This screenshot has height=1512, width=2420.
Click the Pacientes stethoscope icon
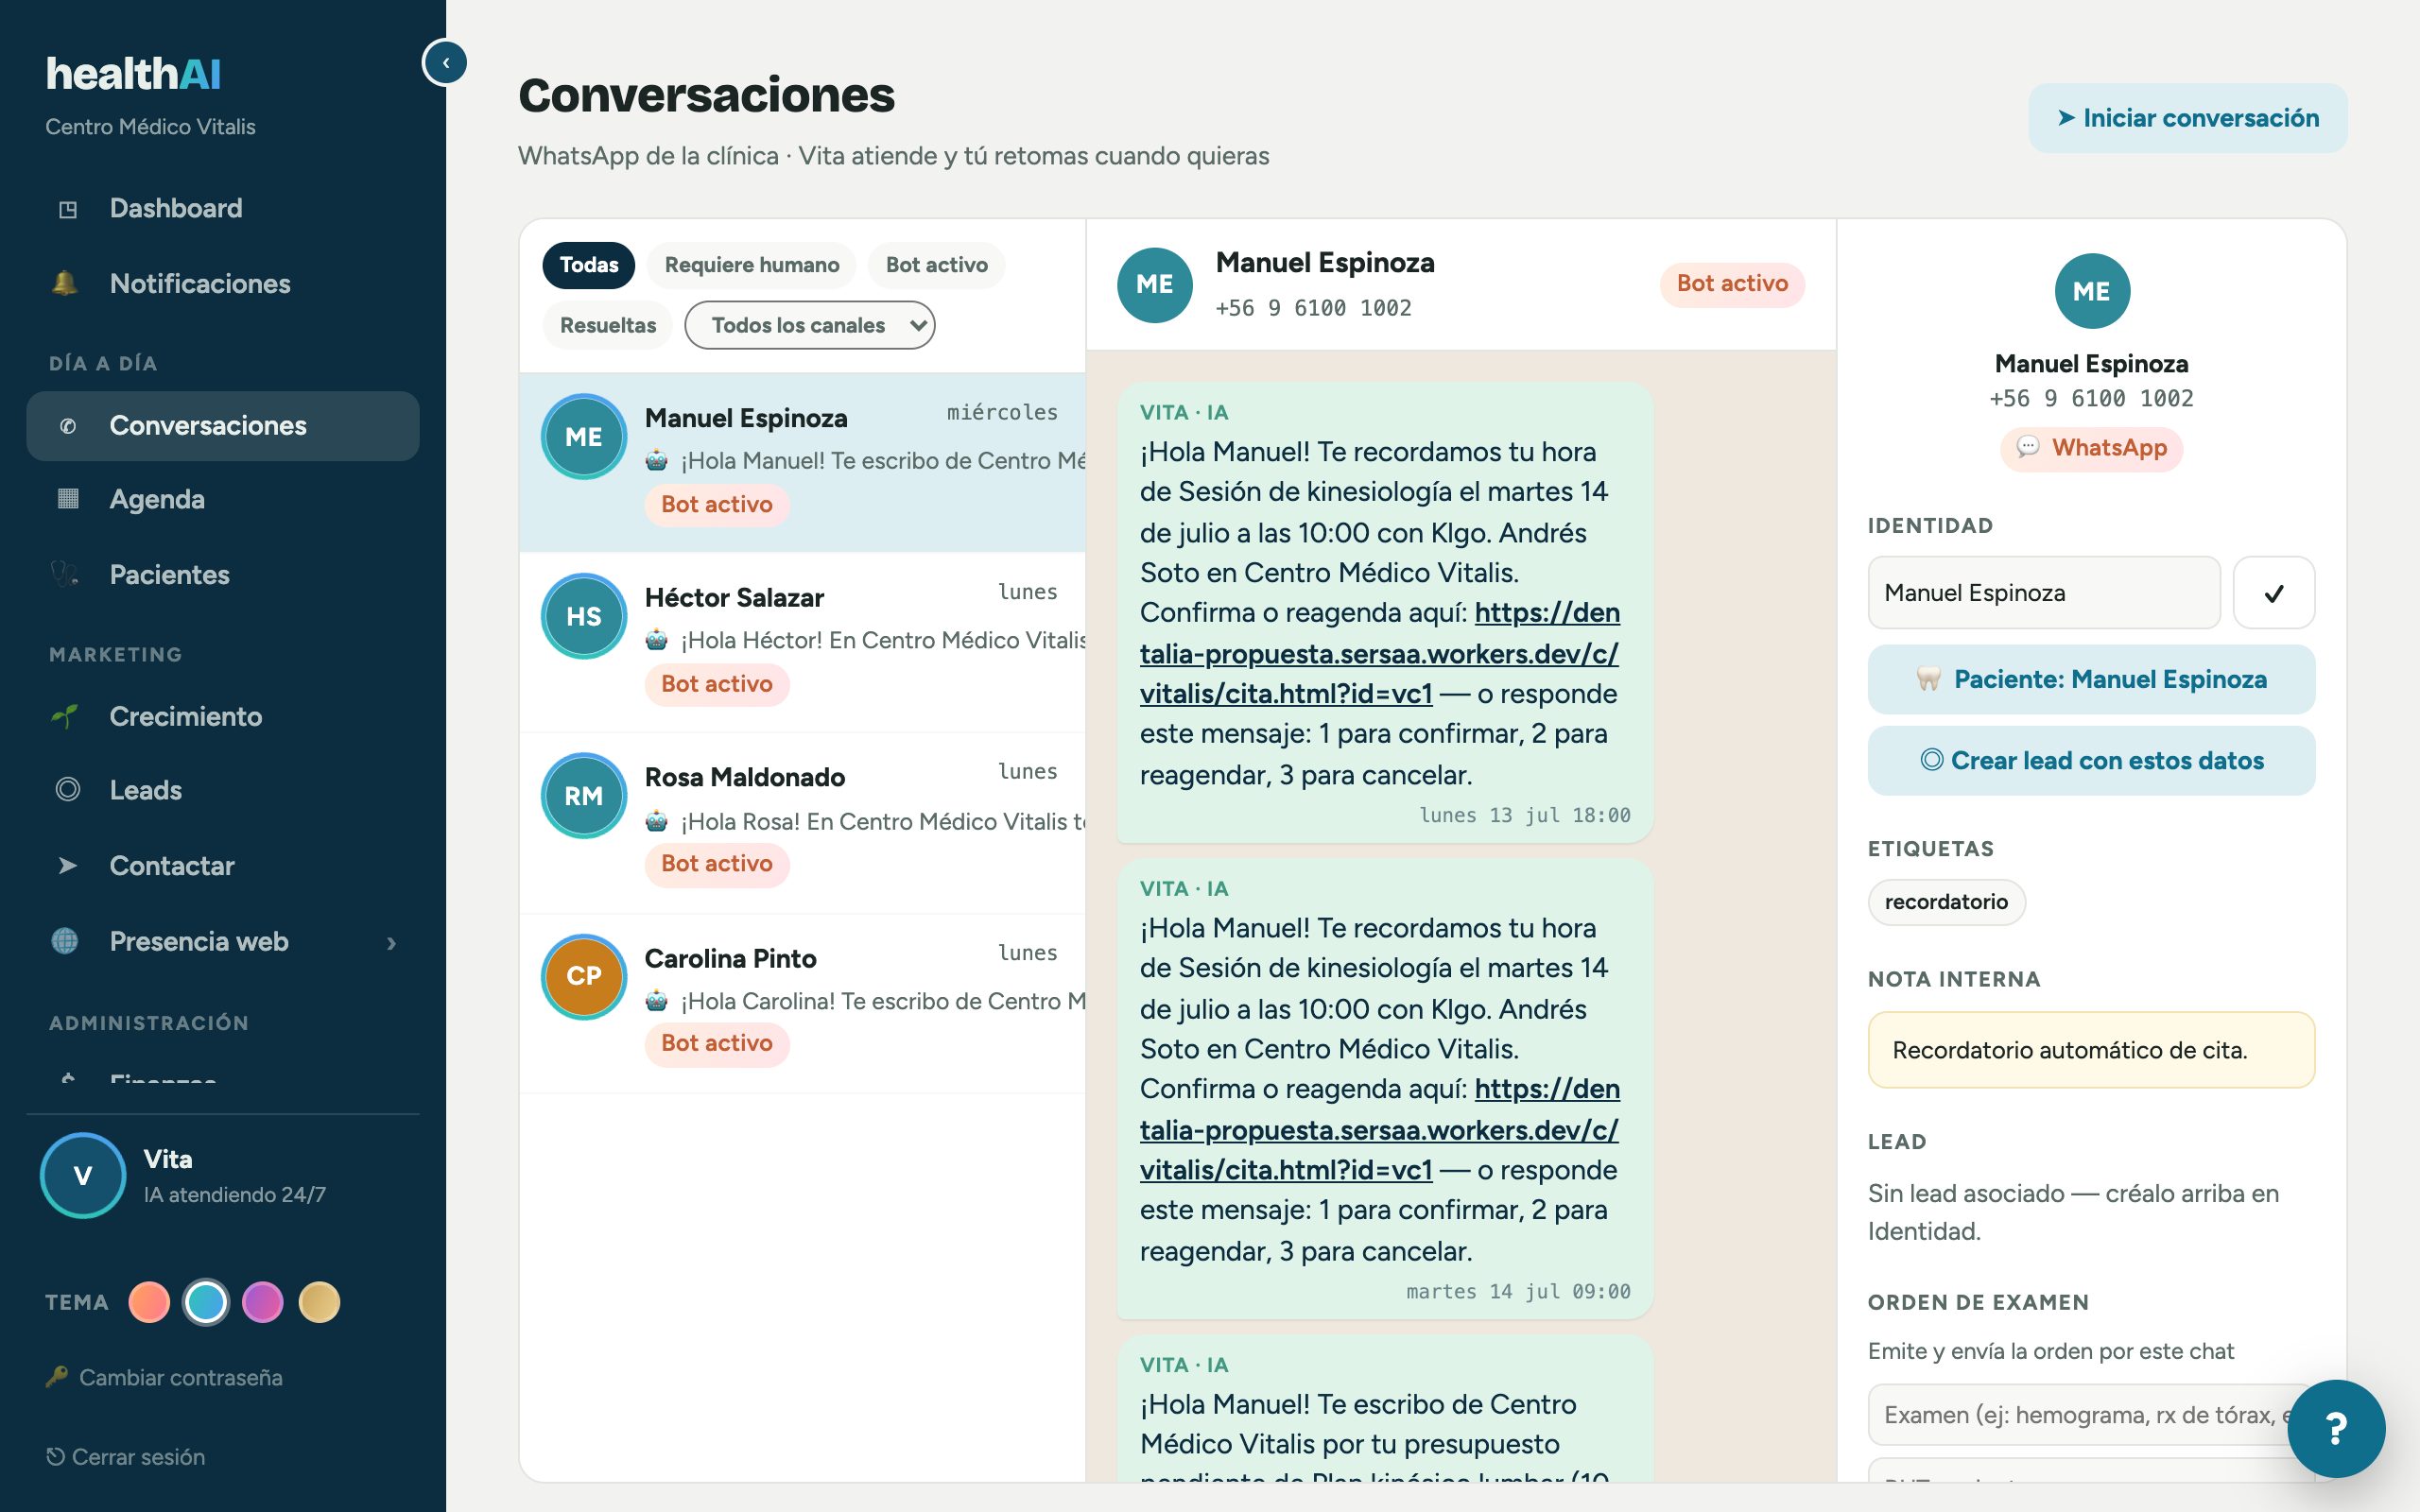65,574
